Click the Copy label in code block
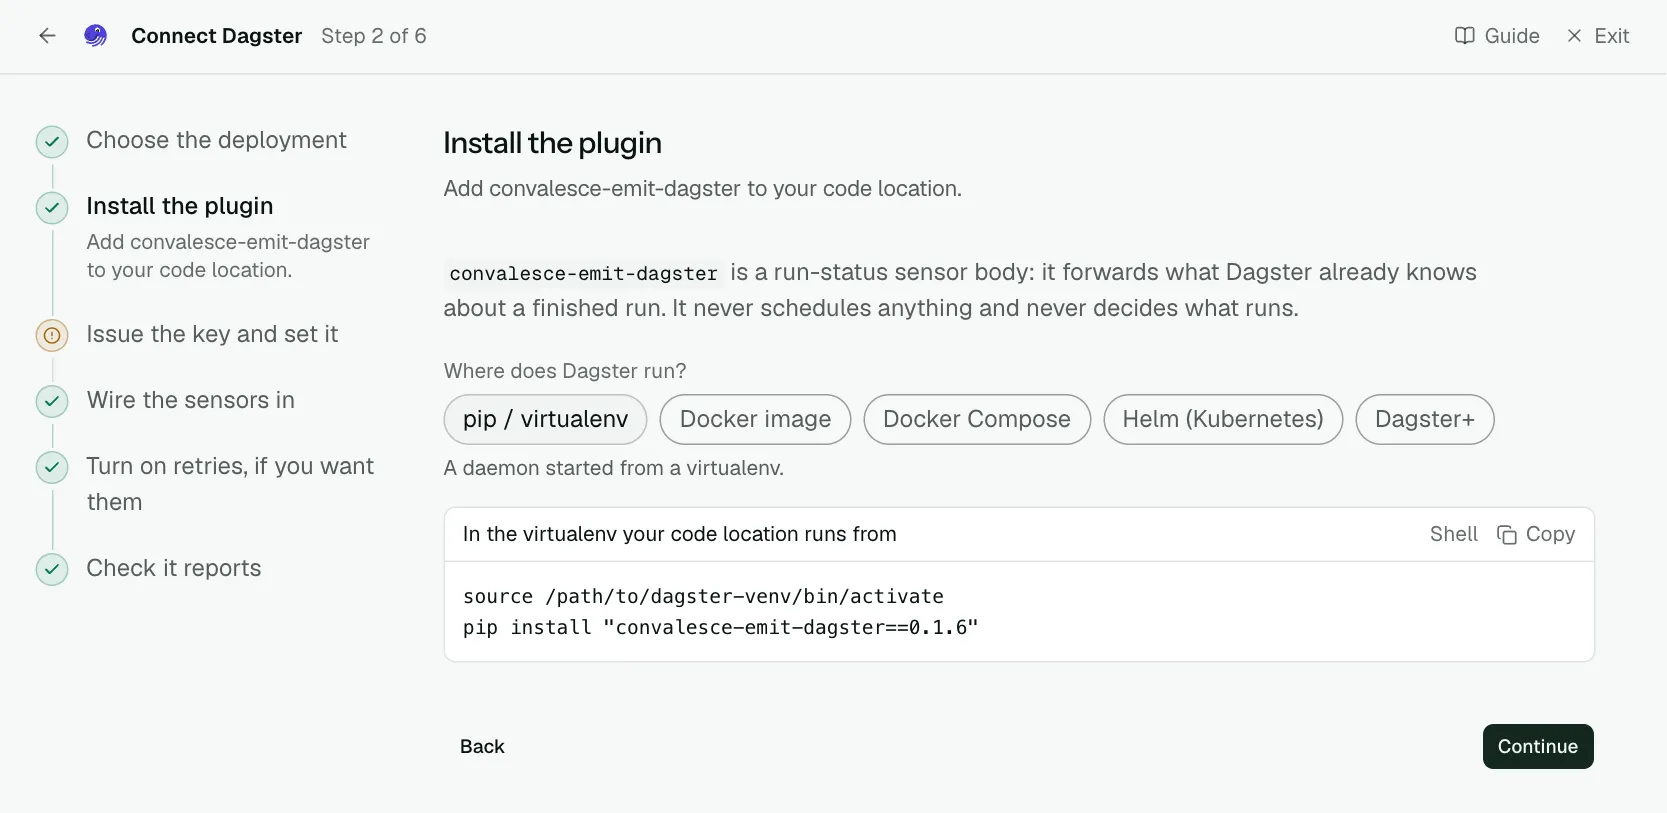Image resolution: width=1667 pixels, height=813 pixels. [x=1550, y=535]
